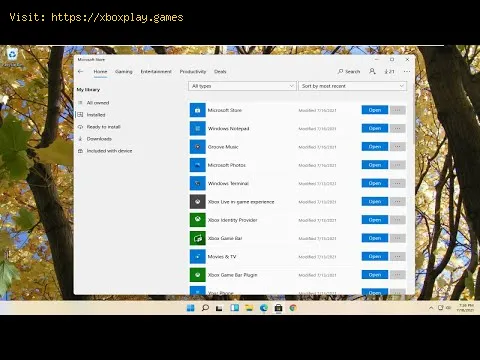Click the Xbox Identity Provider icon

coord(198,220)
